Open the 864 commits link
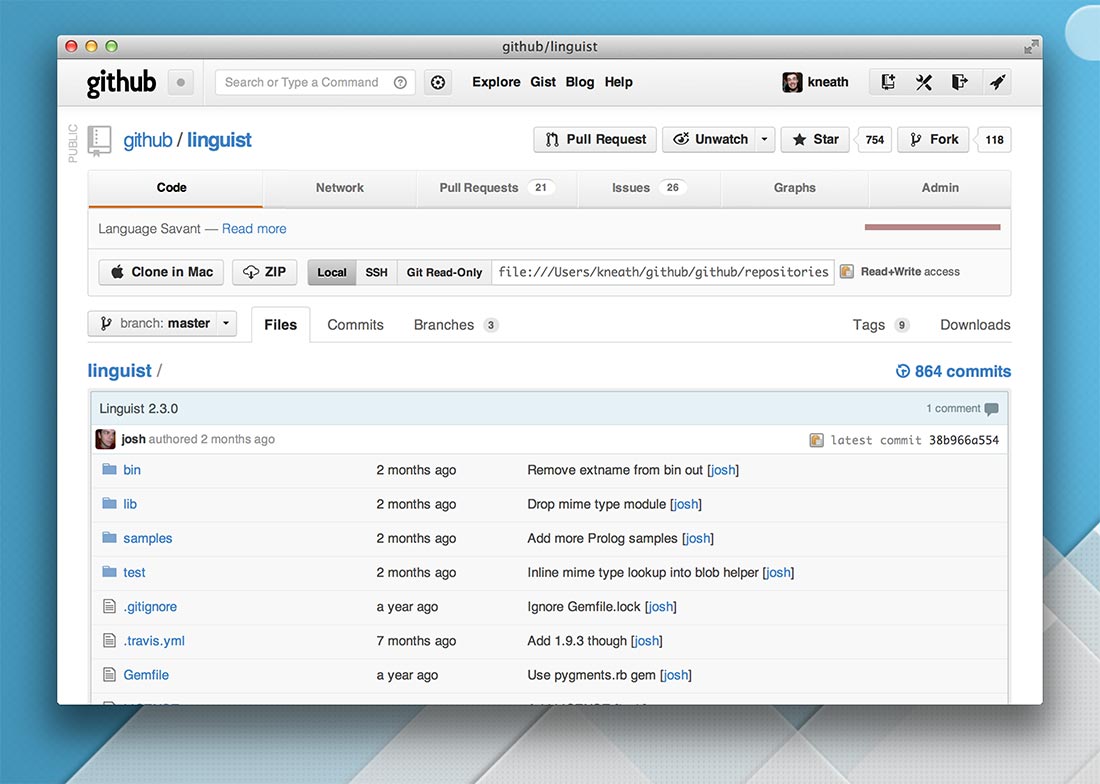The height and width of the screenshot is (784, 1100). [953, 371]
